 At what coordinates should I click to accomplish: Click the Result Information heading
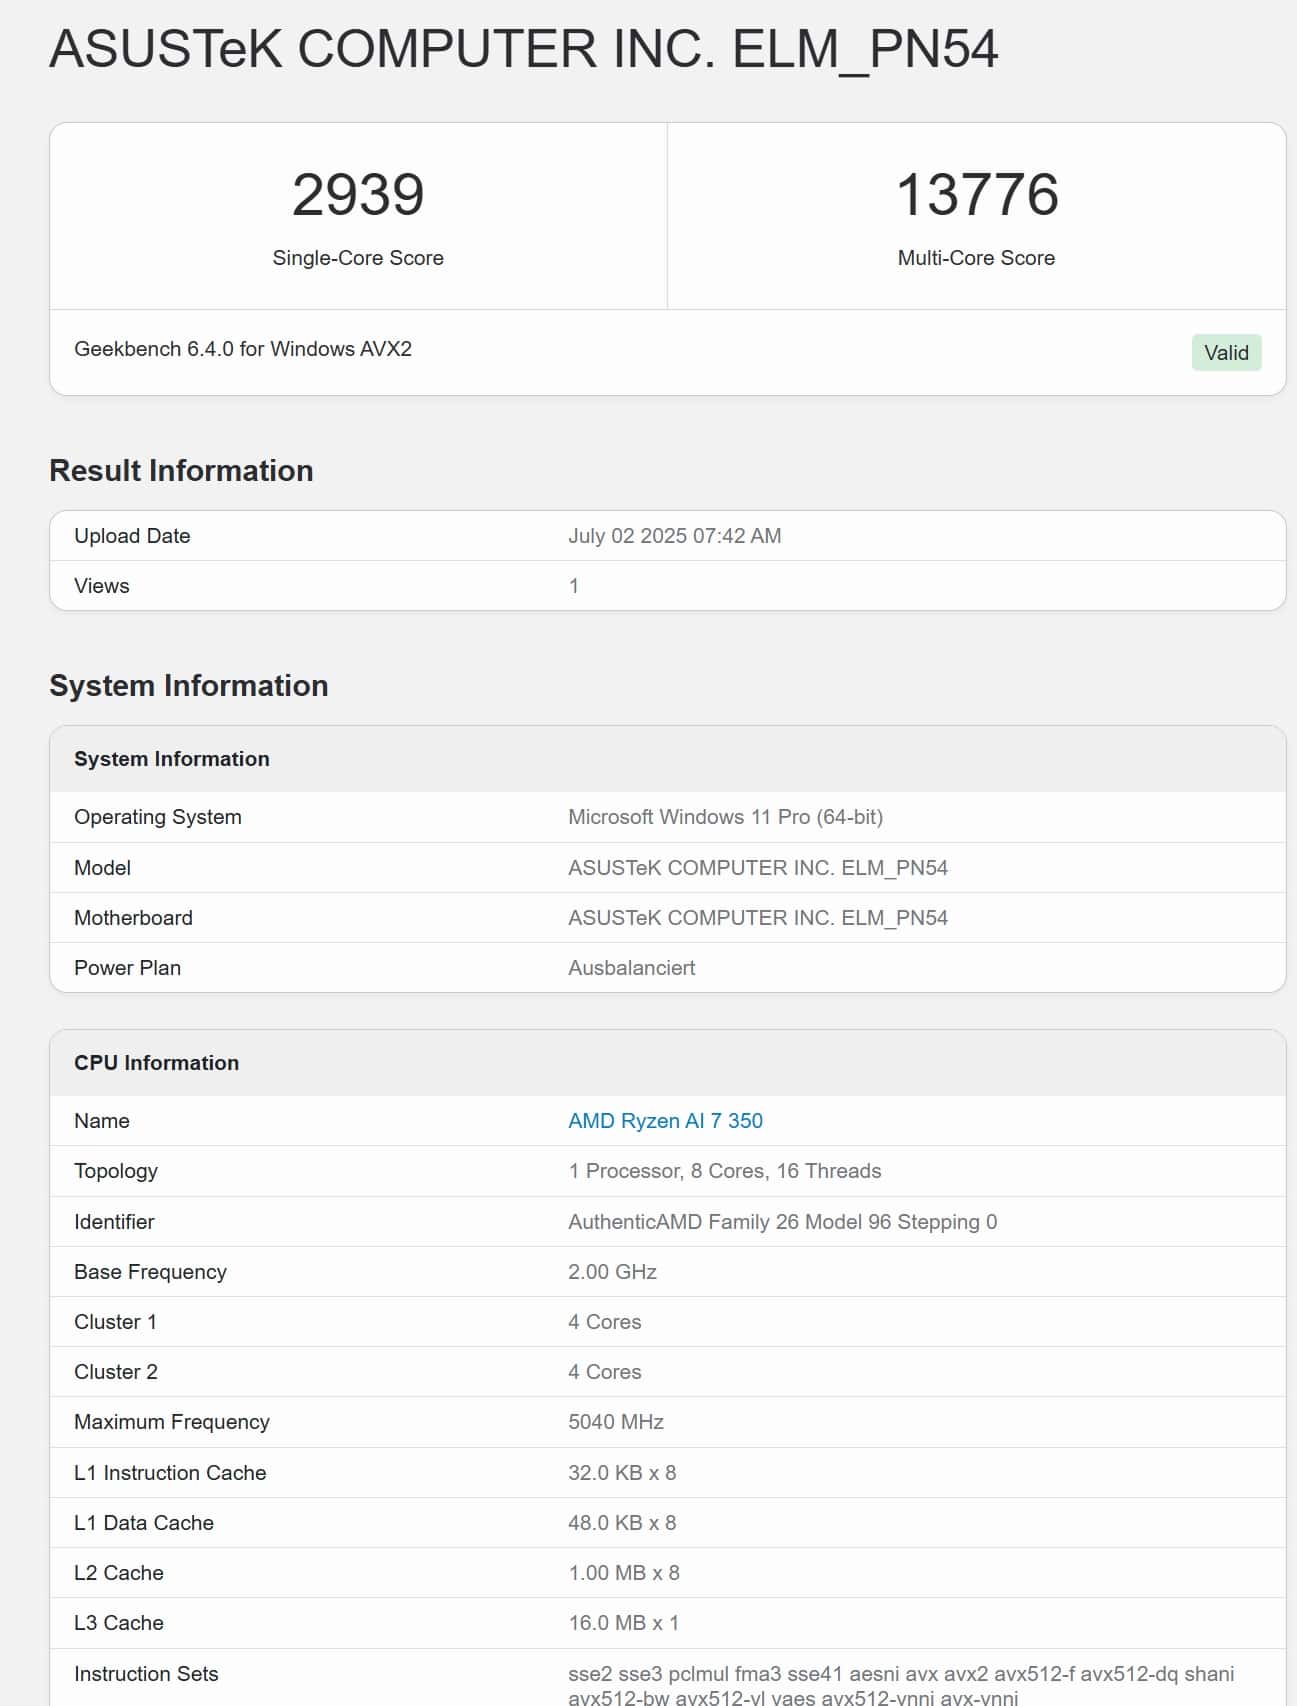pos(181,470)
